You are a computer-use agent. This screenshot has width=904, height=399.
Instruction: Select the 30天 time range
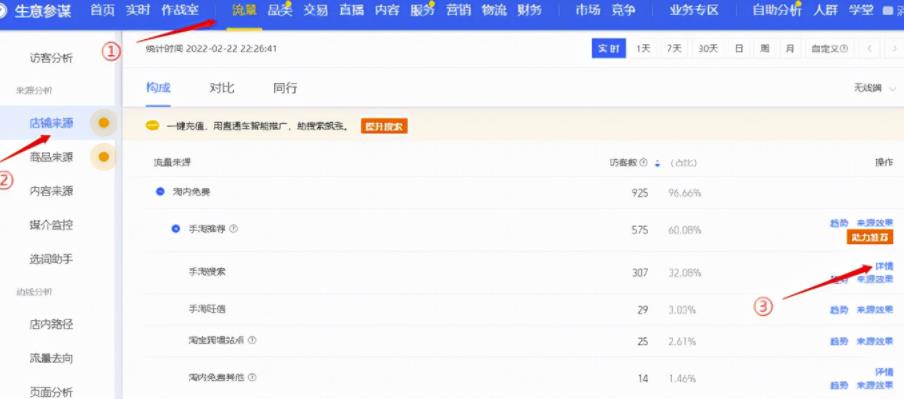coord(708,49)
